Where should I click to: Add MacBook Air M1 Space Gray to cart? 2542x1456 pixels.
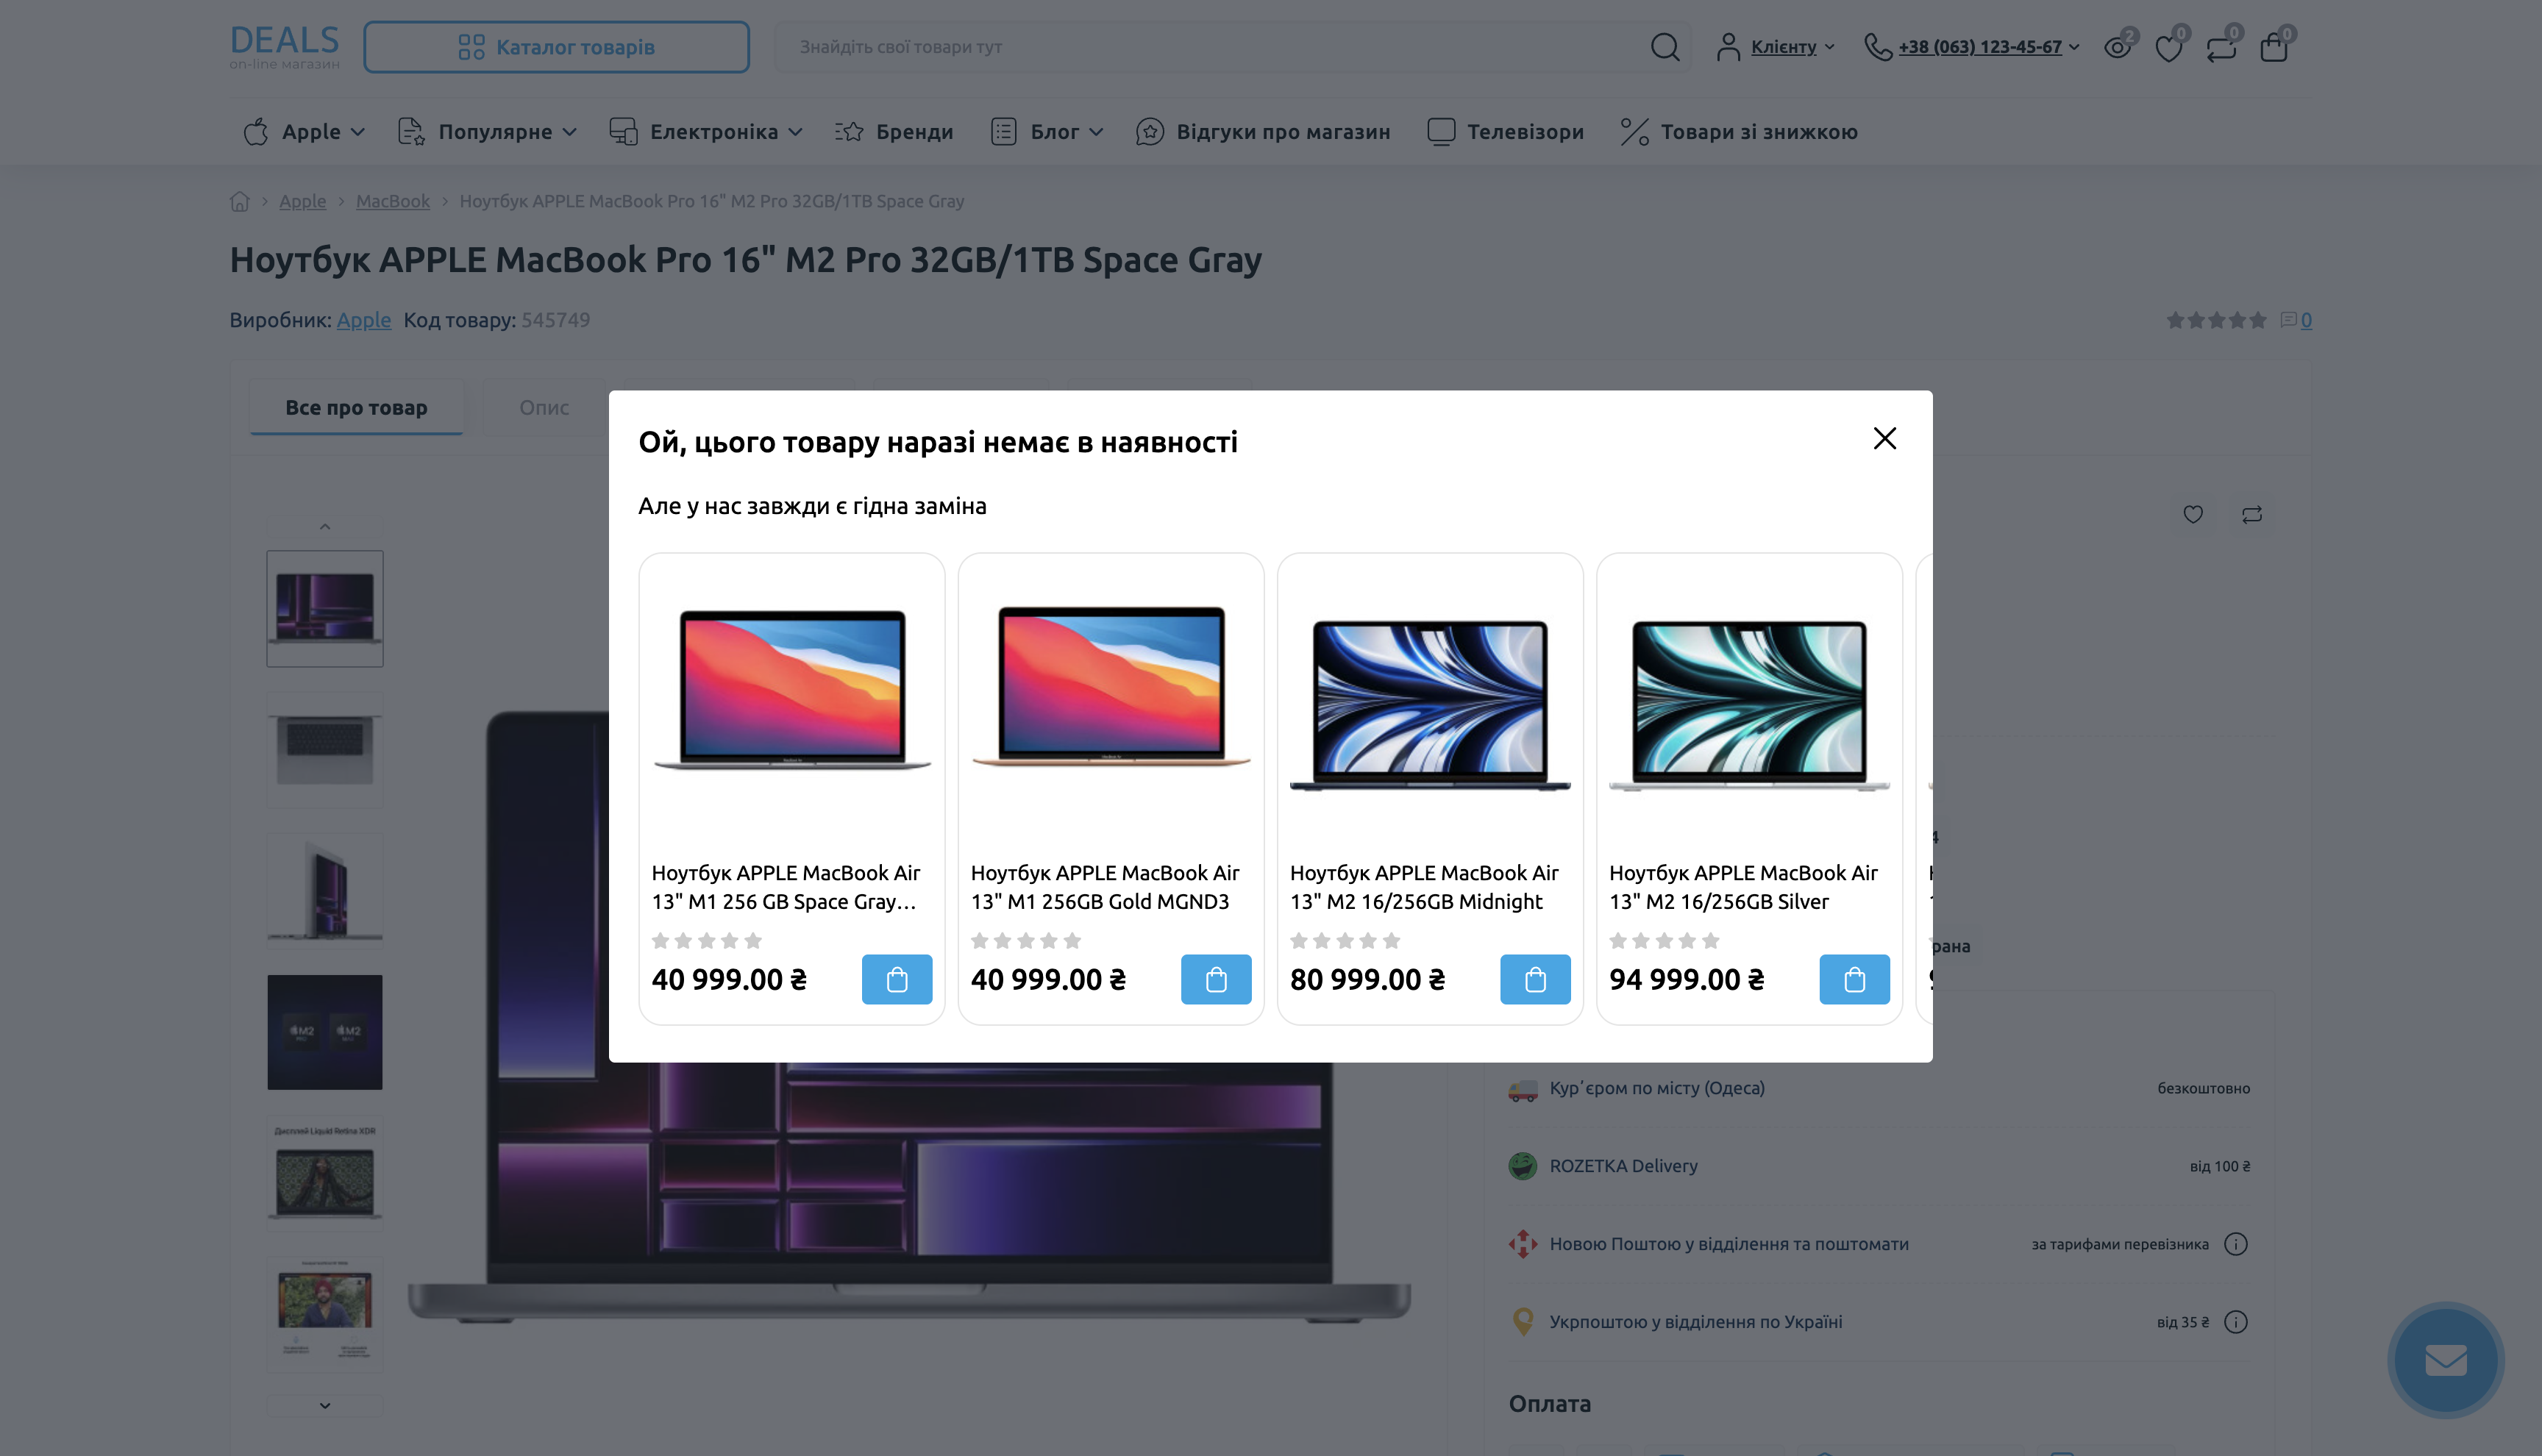896,979
